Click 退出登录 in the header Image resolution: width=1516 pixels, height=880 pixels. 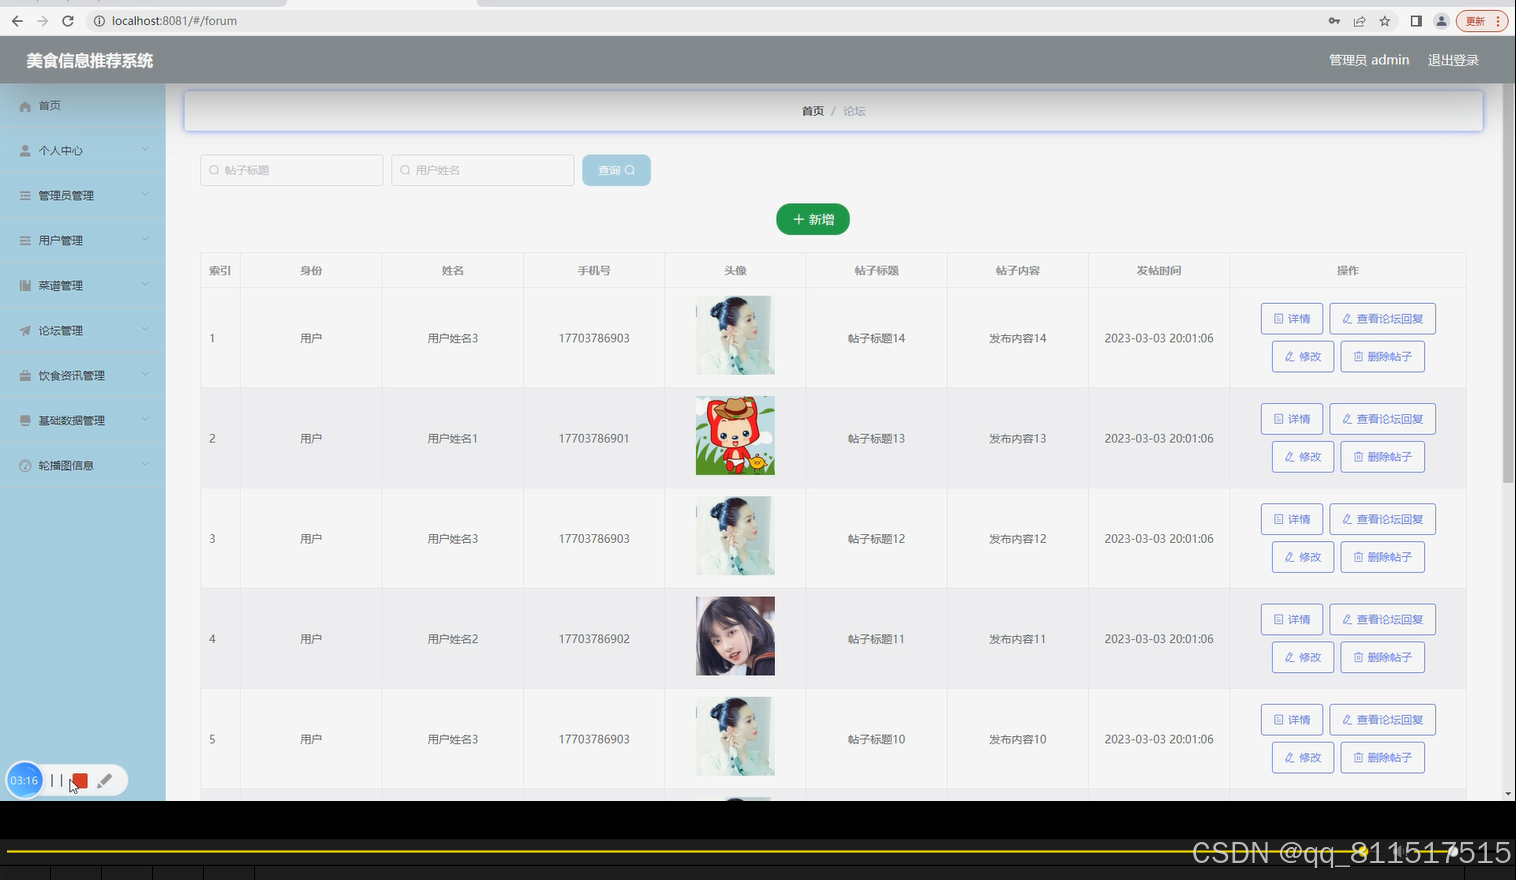pos(1453,60)
